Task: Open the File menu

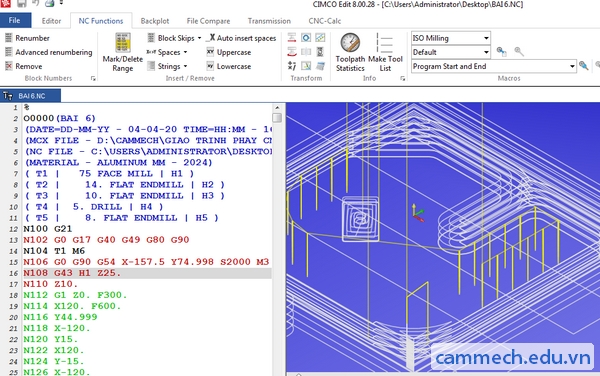Action: pos(15,21)
